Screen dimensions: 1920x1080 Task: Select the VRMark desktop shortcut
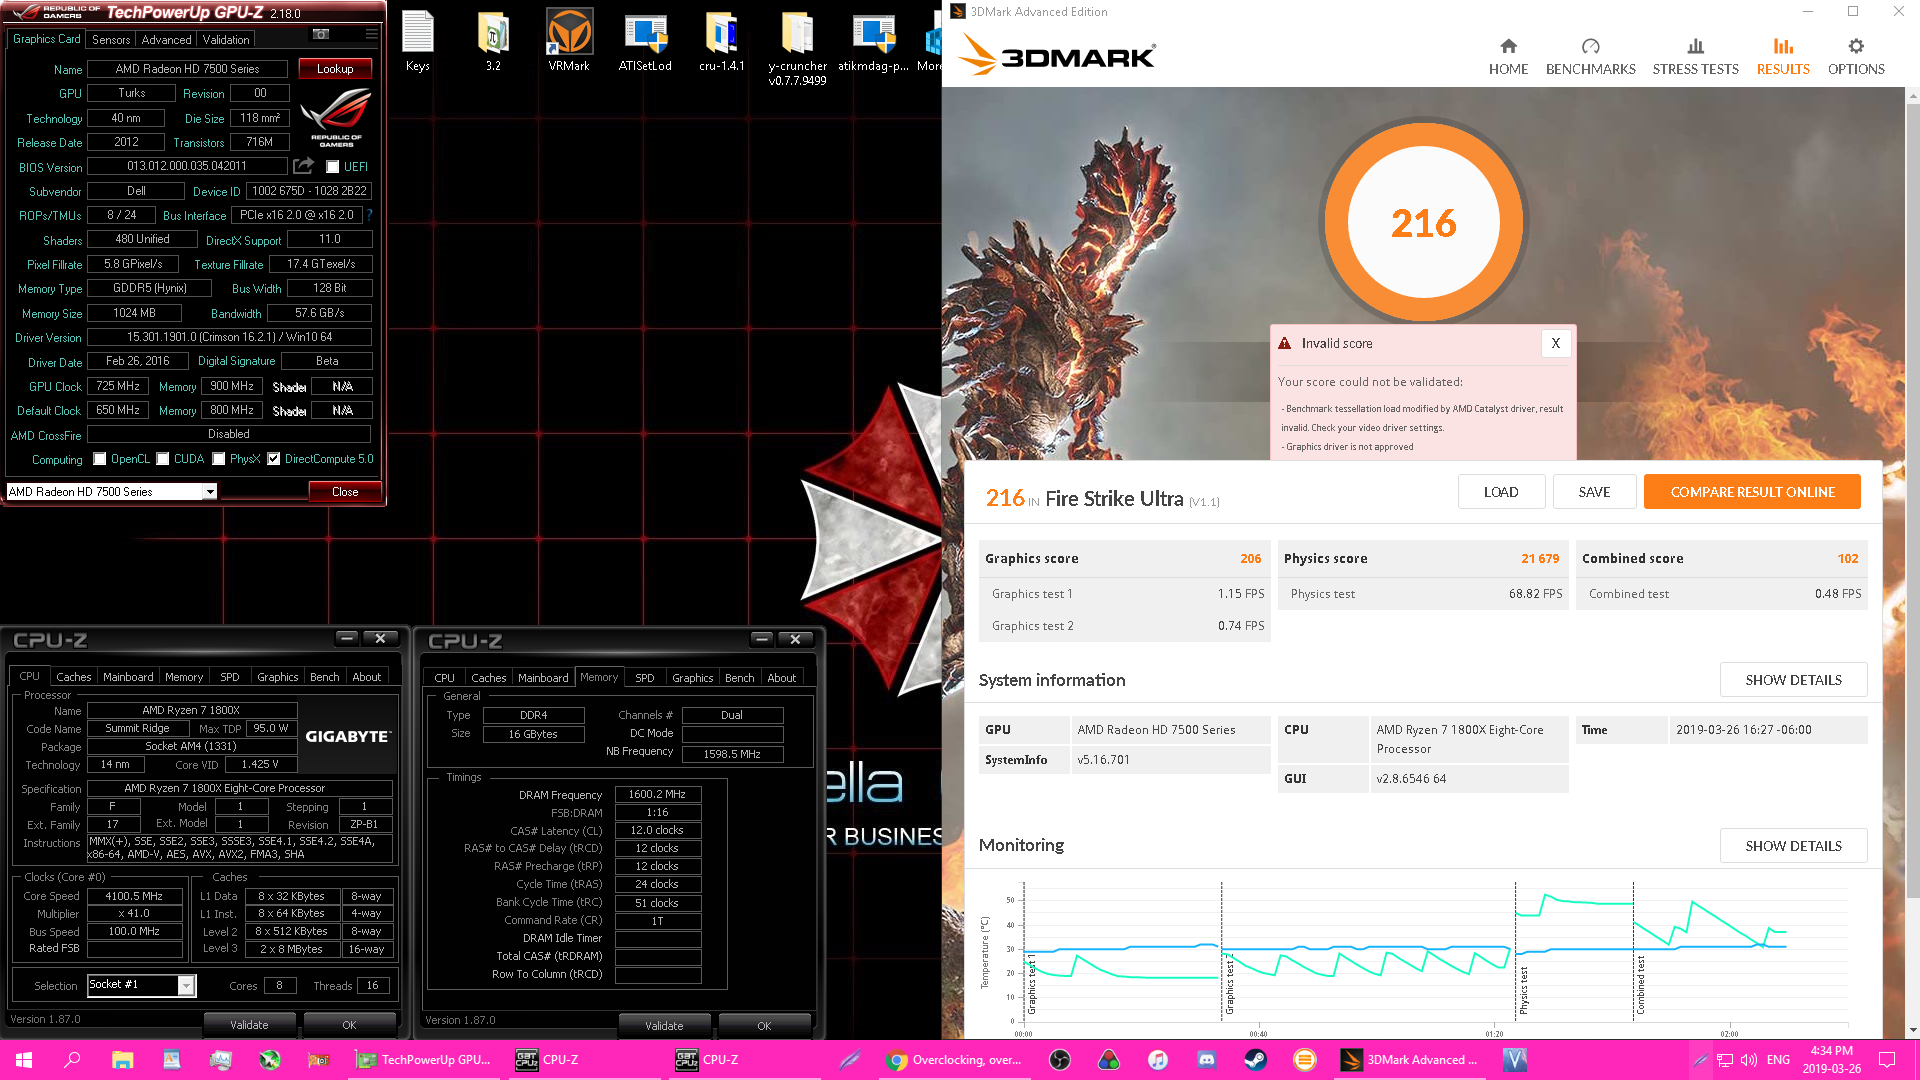(569, 41)
